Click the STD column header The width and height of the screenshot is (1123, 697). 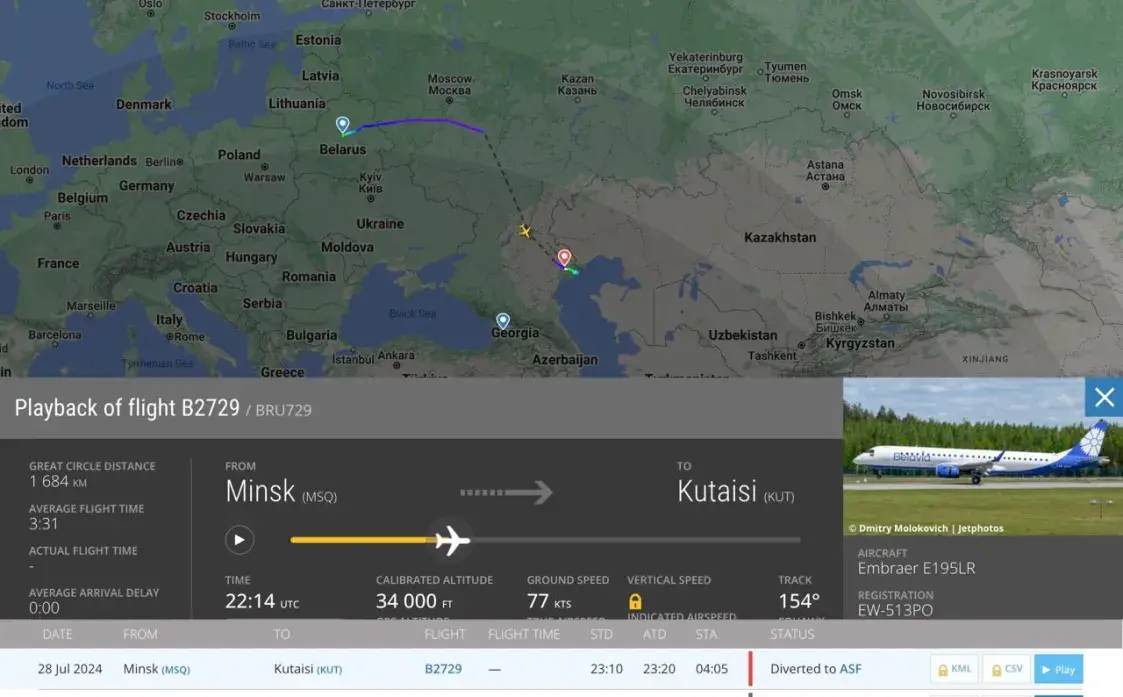point(601,634)
